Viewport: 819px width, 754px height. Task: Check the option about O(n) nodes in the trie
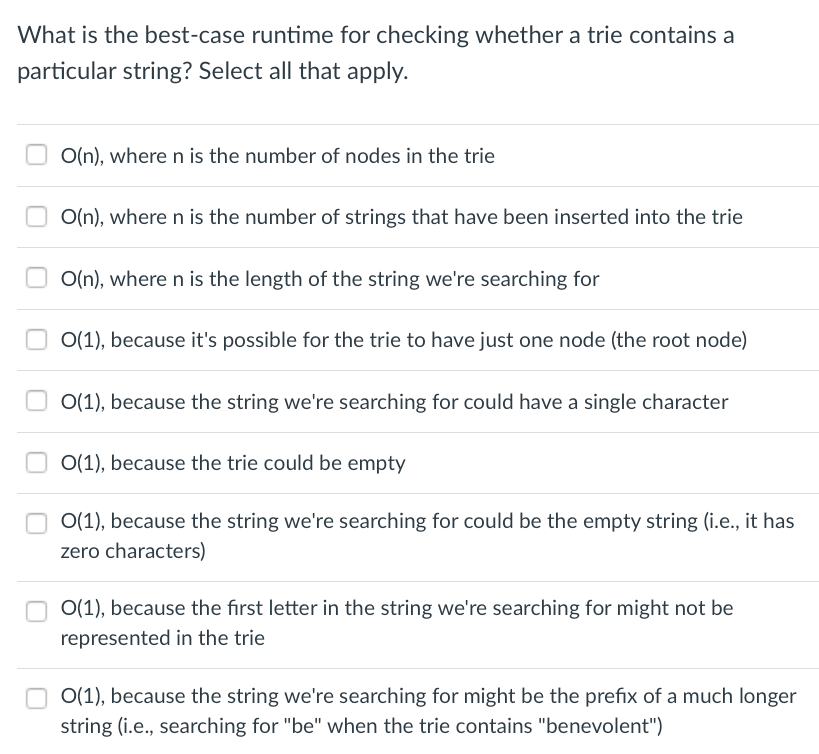[37, 155]
